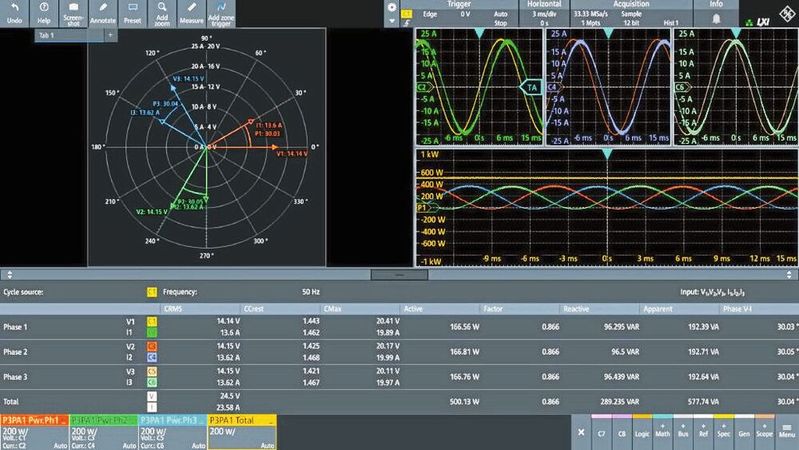The width and height of the screenshot is (799, 450).
Task: Click the Preset toolbar icon
Action: [x=132, y=13]
